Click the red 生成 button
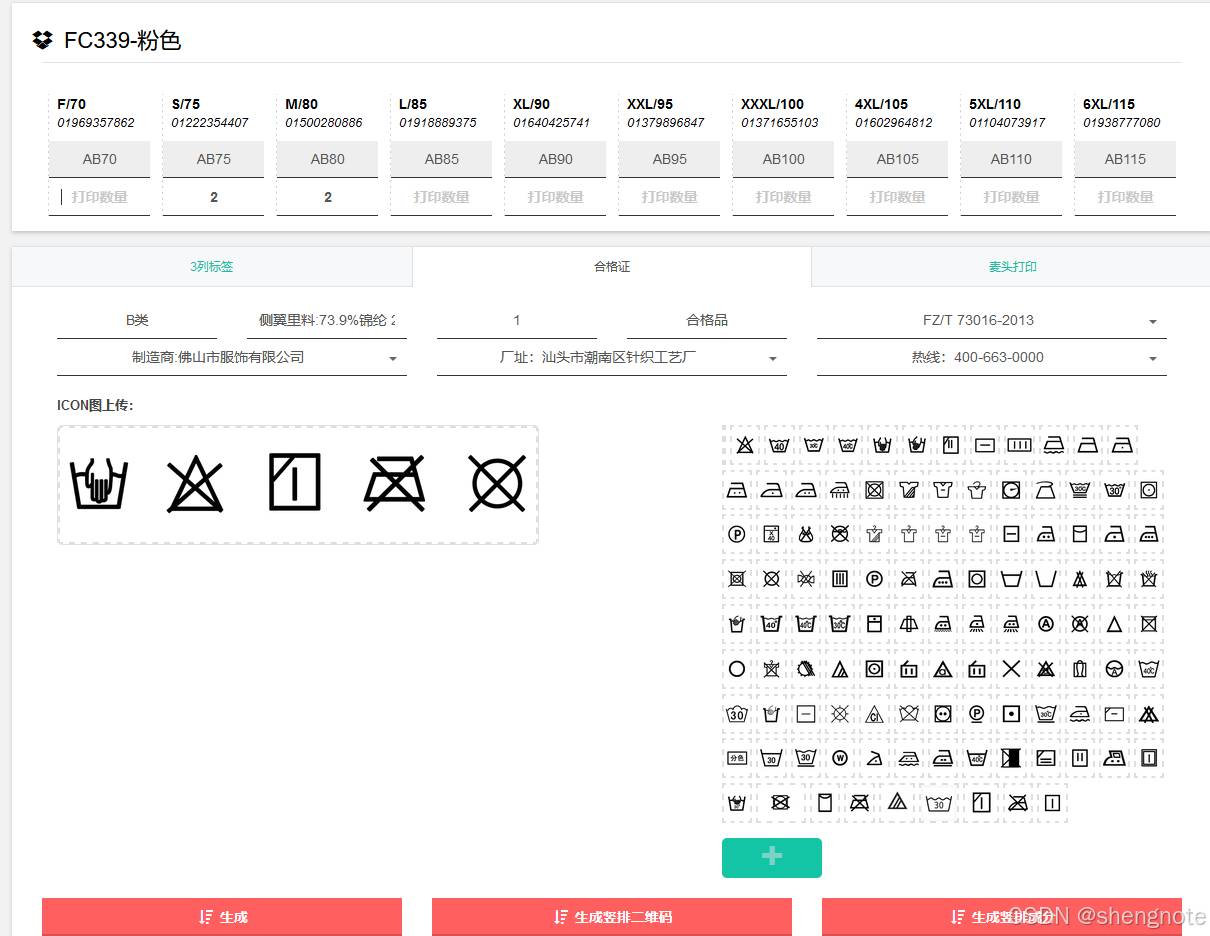The width and height of the screenshot is (1210, 936). 221,916
